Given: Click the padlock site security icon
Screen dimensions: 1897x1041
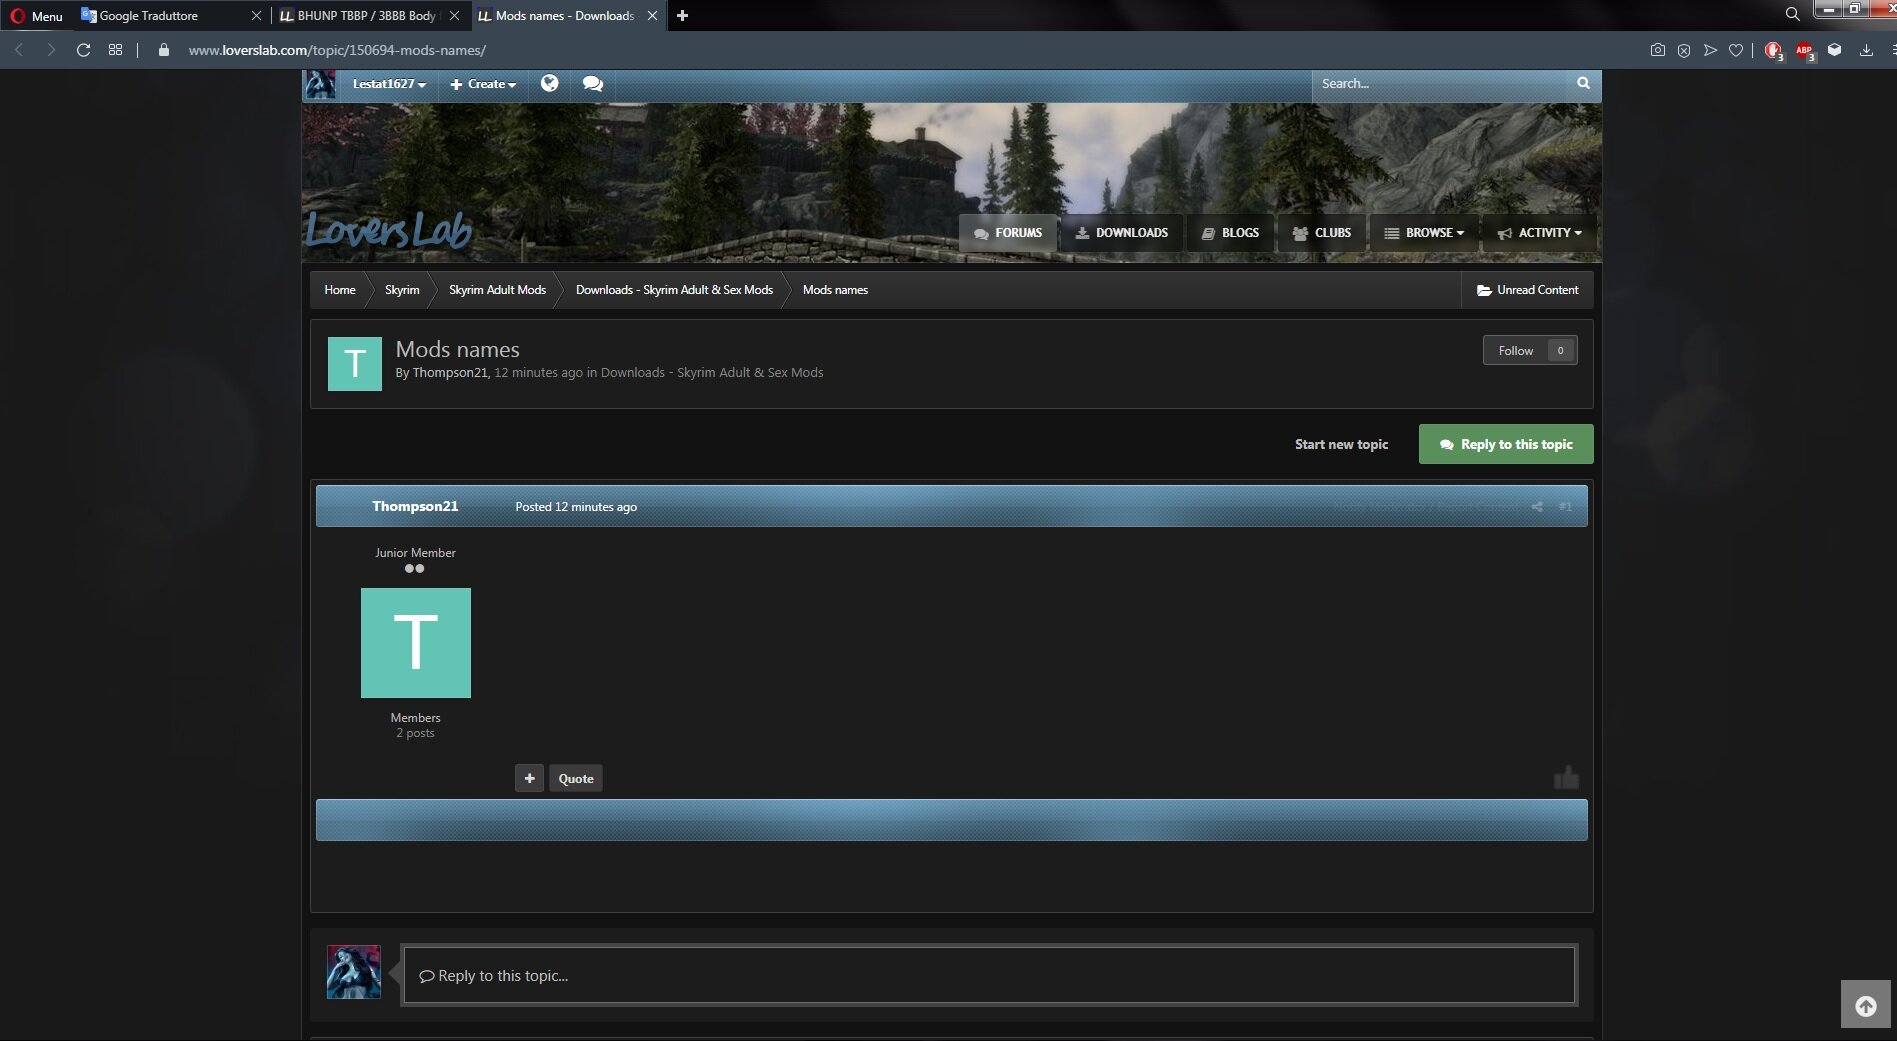Looking at the screenshot, I should click(x=164, y=50).
